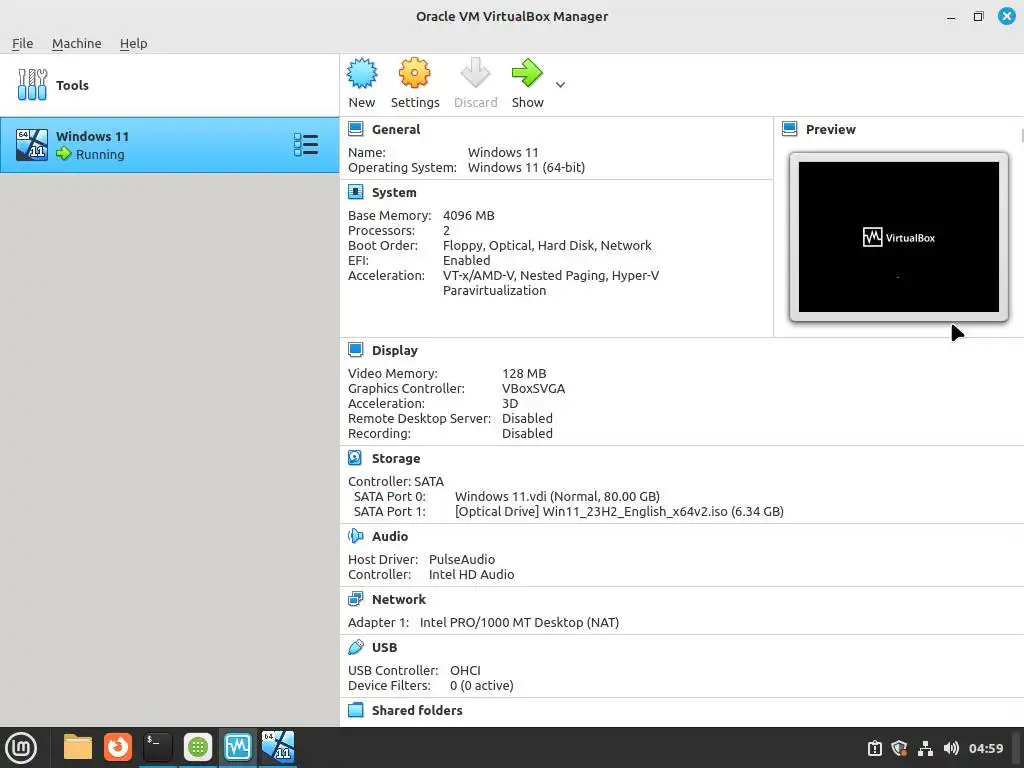Open the volume control tray icon
Viewport: 1024px width, 768px height.
click(951, 748)
